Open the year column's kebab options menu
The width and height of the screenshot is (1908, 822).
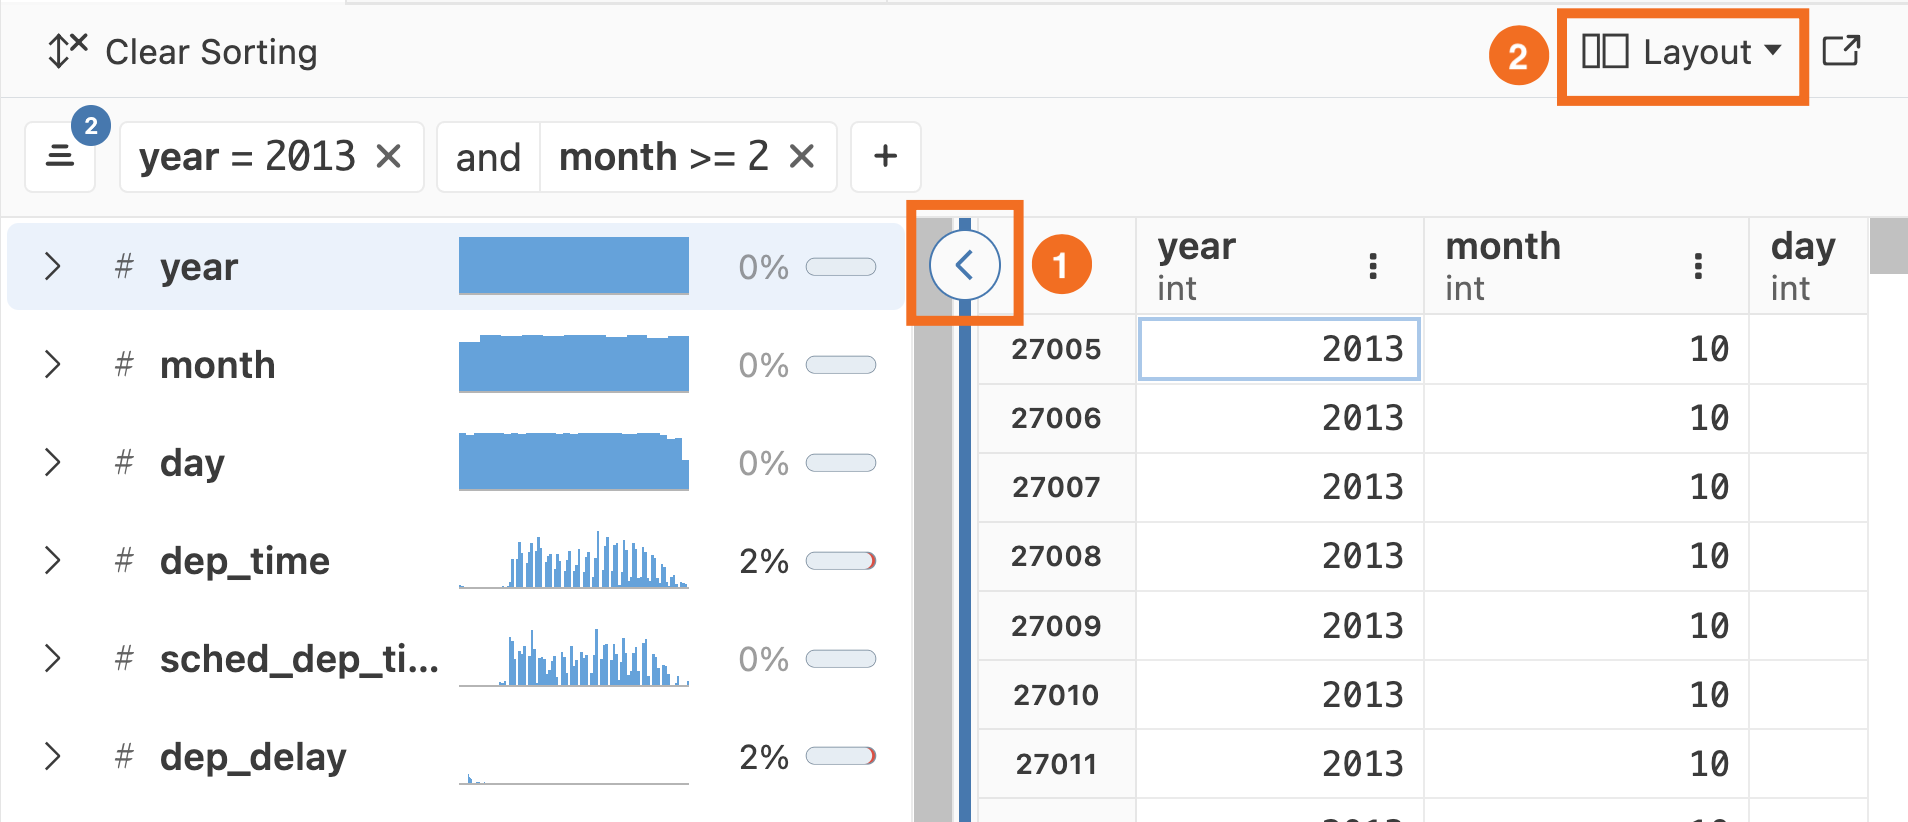coord(1371,266)
